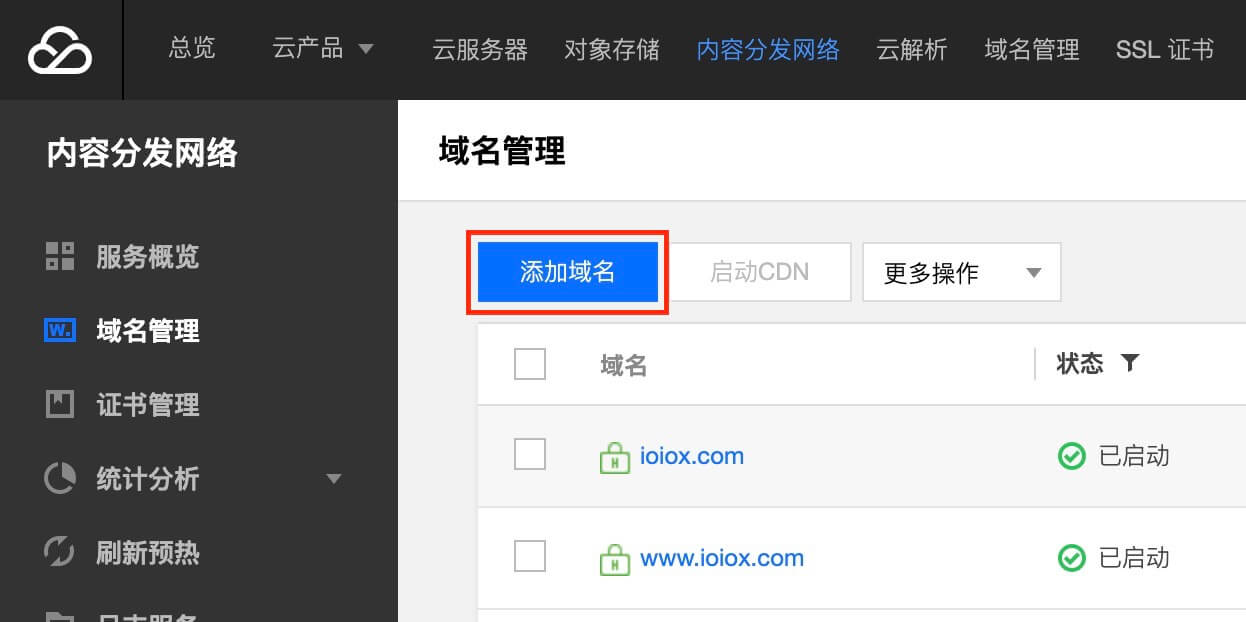Switch to 云服务器 in top navigation

pos(480,49)
